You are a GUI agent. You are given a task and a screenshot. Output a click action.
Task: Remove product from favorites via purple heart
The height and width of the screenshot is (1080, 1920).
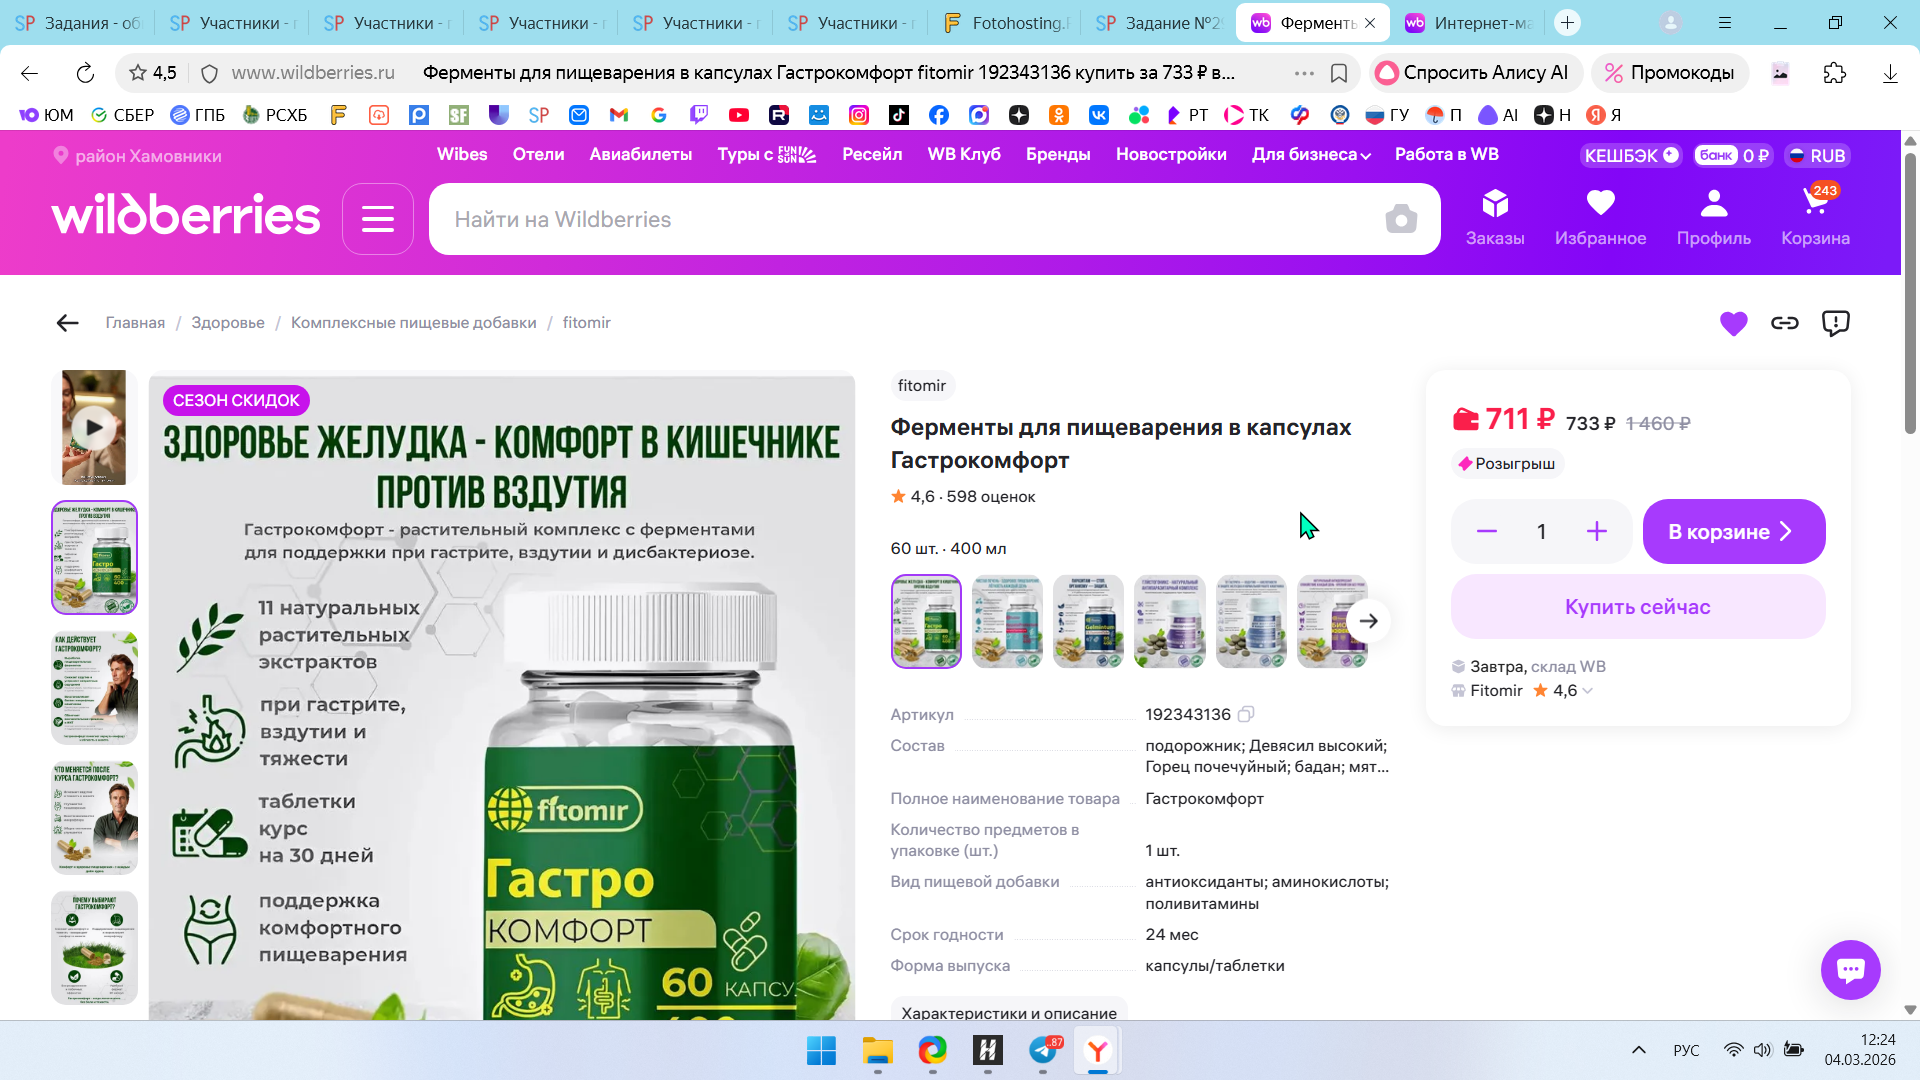[1733, 323]
